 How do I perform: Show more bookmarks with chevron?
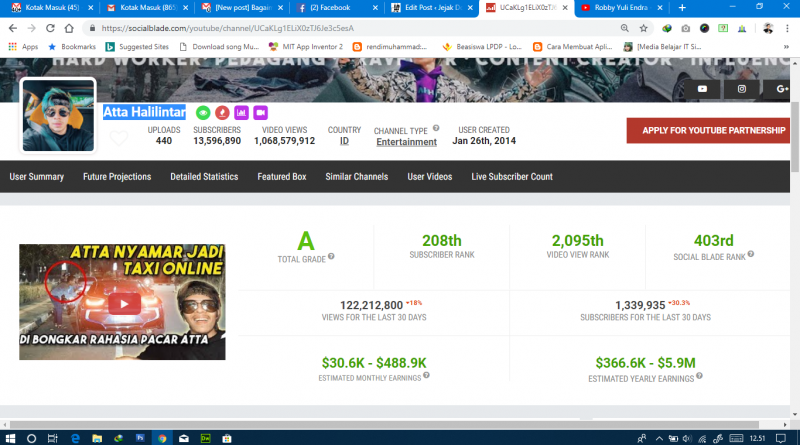(x=786, y=46)
